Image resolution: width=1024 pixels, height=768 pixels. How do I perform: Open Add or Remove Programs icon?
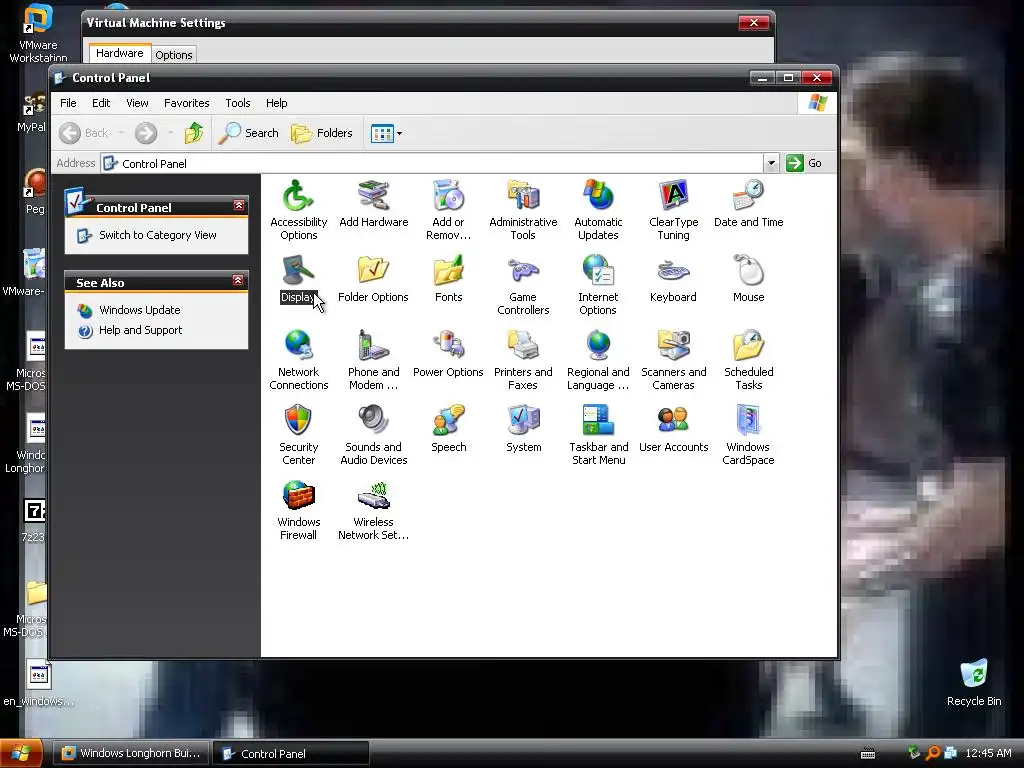click(448, 210)
